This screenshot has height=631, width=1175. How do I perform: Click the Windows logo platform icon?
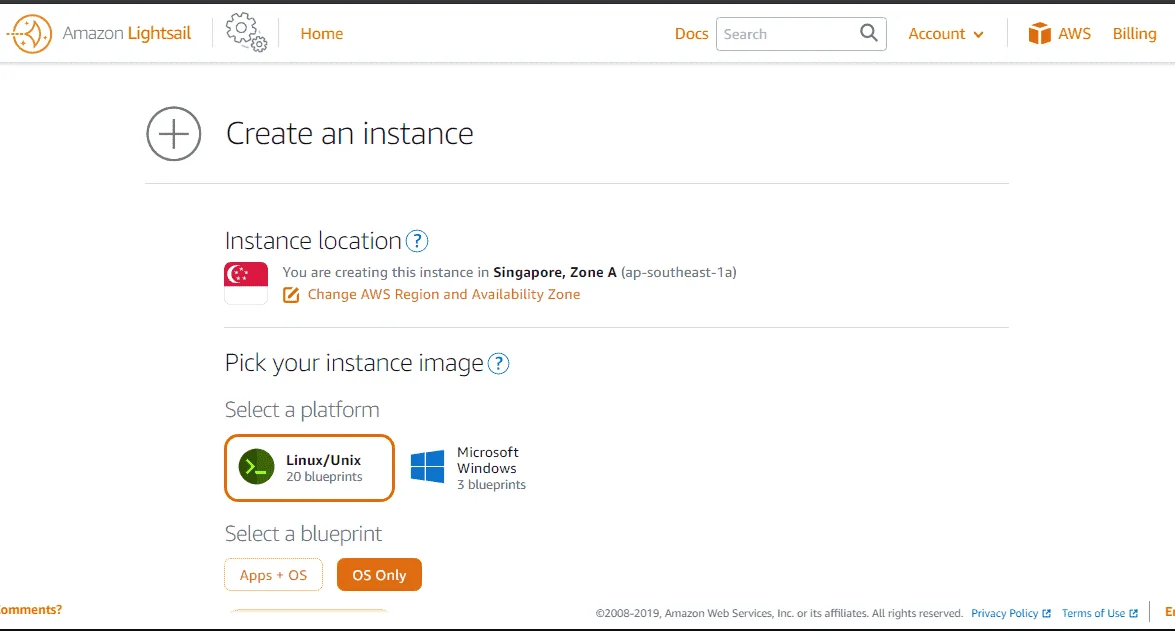[x=427, y=467]
